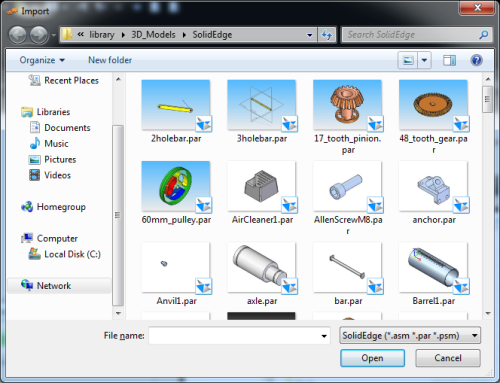Viewport: 500px width, 383px height.
Task: Open the SolidEdge file type filter dropdown
Action: (x=410, y=335)
